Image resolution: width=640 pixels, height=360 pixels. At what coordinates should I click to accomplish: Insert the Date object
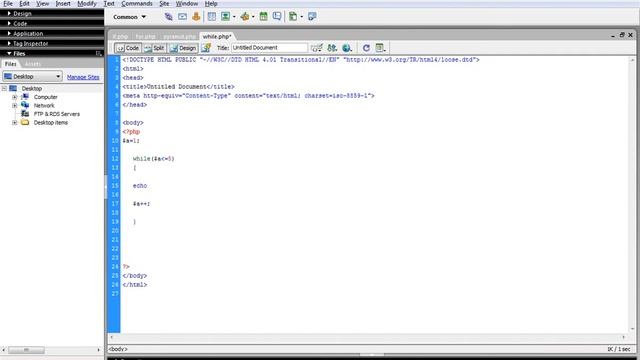(x=263, y=17)
